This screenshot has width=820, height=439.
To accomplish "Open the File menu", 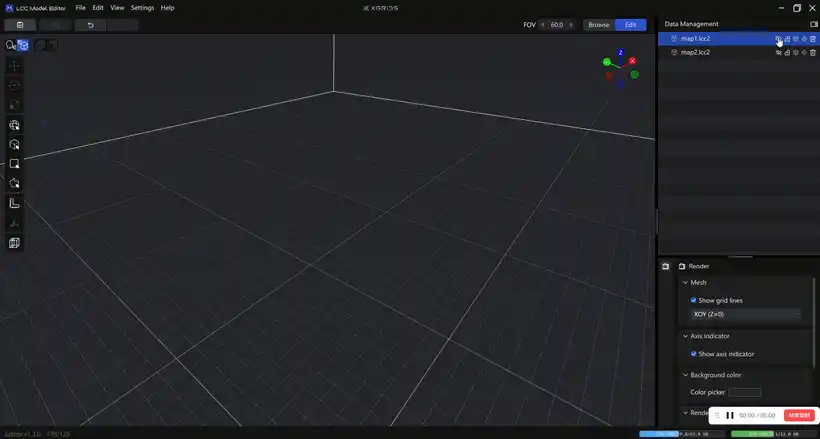I will [81, 8].
